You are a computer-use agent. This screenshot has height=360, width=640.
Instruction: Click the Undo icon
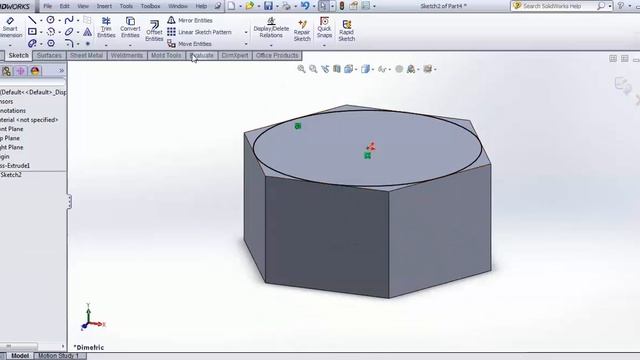[305, 6]
